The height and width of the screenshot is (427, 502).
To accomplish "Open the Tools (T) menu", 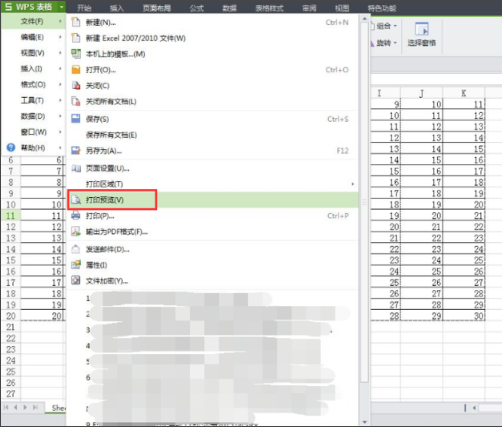I will 33,100.
